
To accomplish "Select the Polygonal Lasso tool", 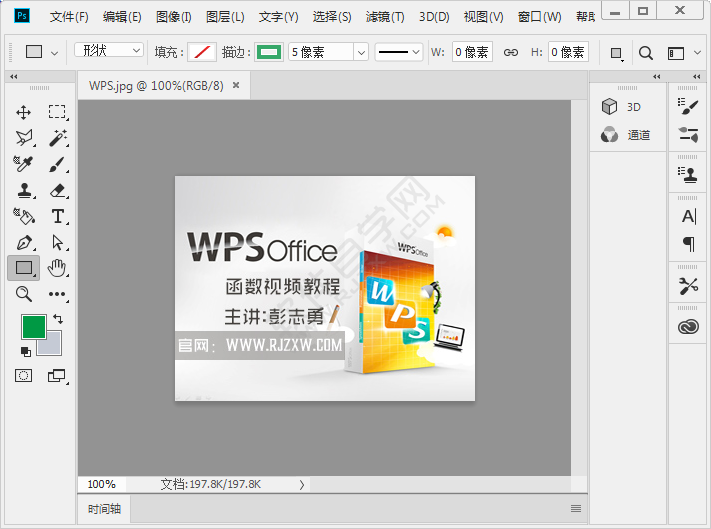I will click(x=24, y=138).
